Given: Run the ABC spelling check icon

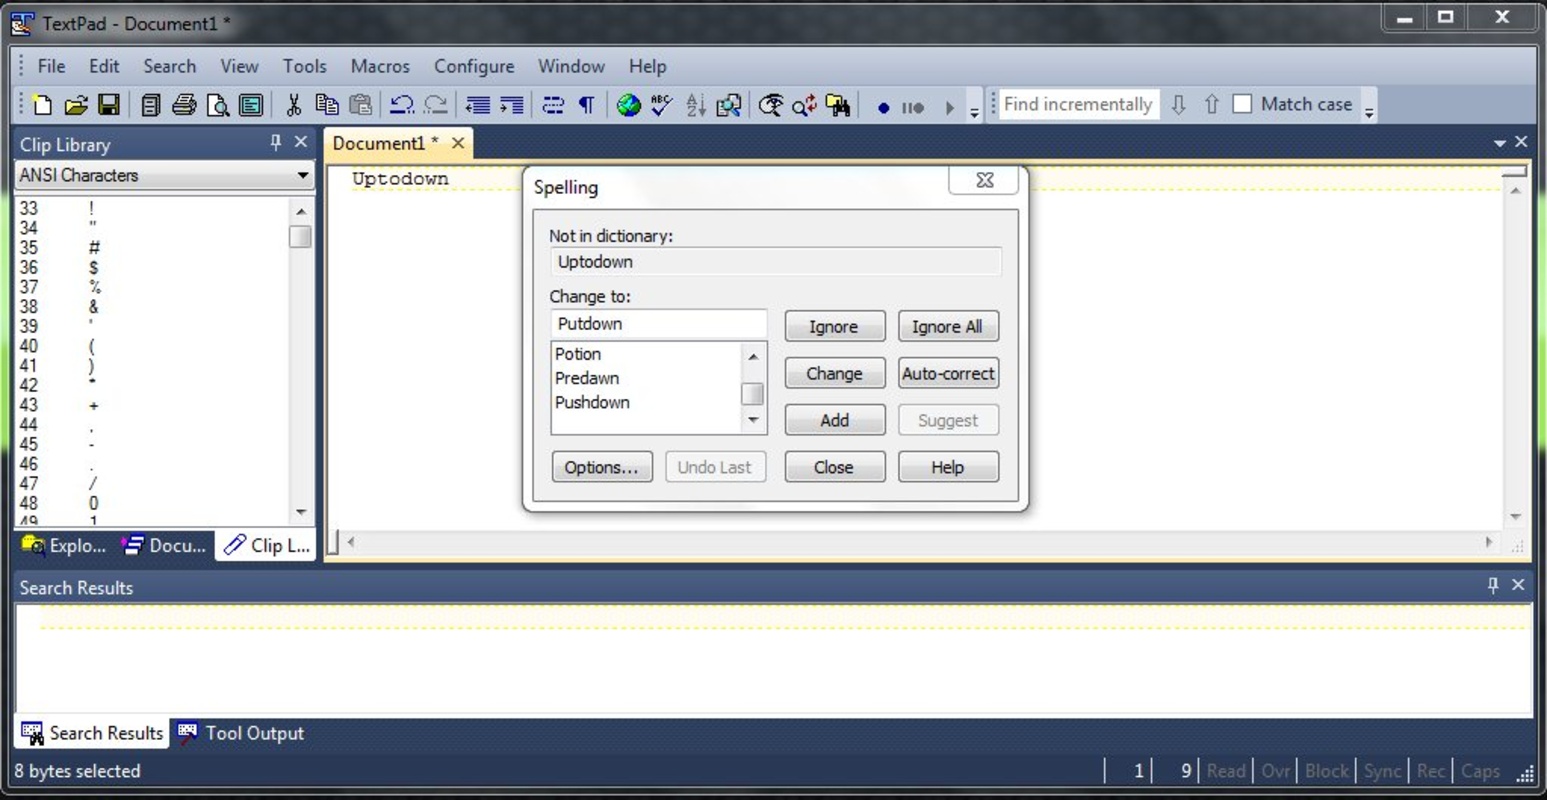Looking at the screenshot, I should point(661,105).
